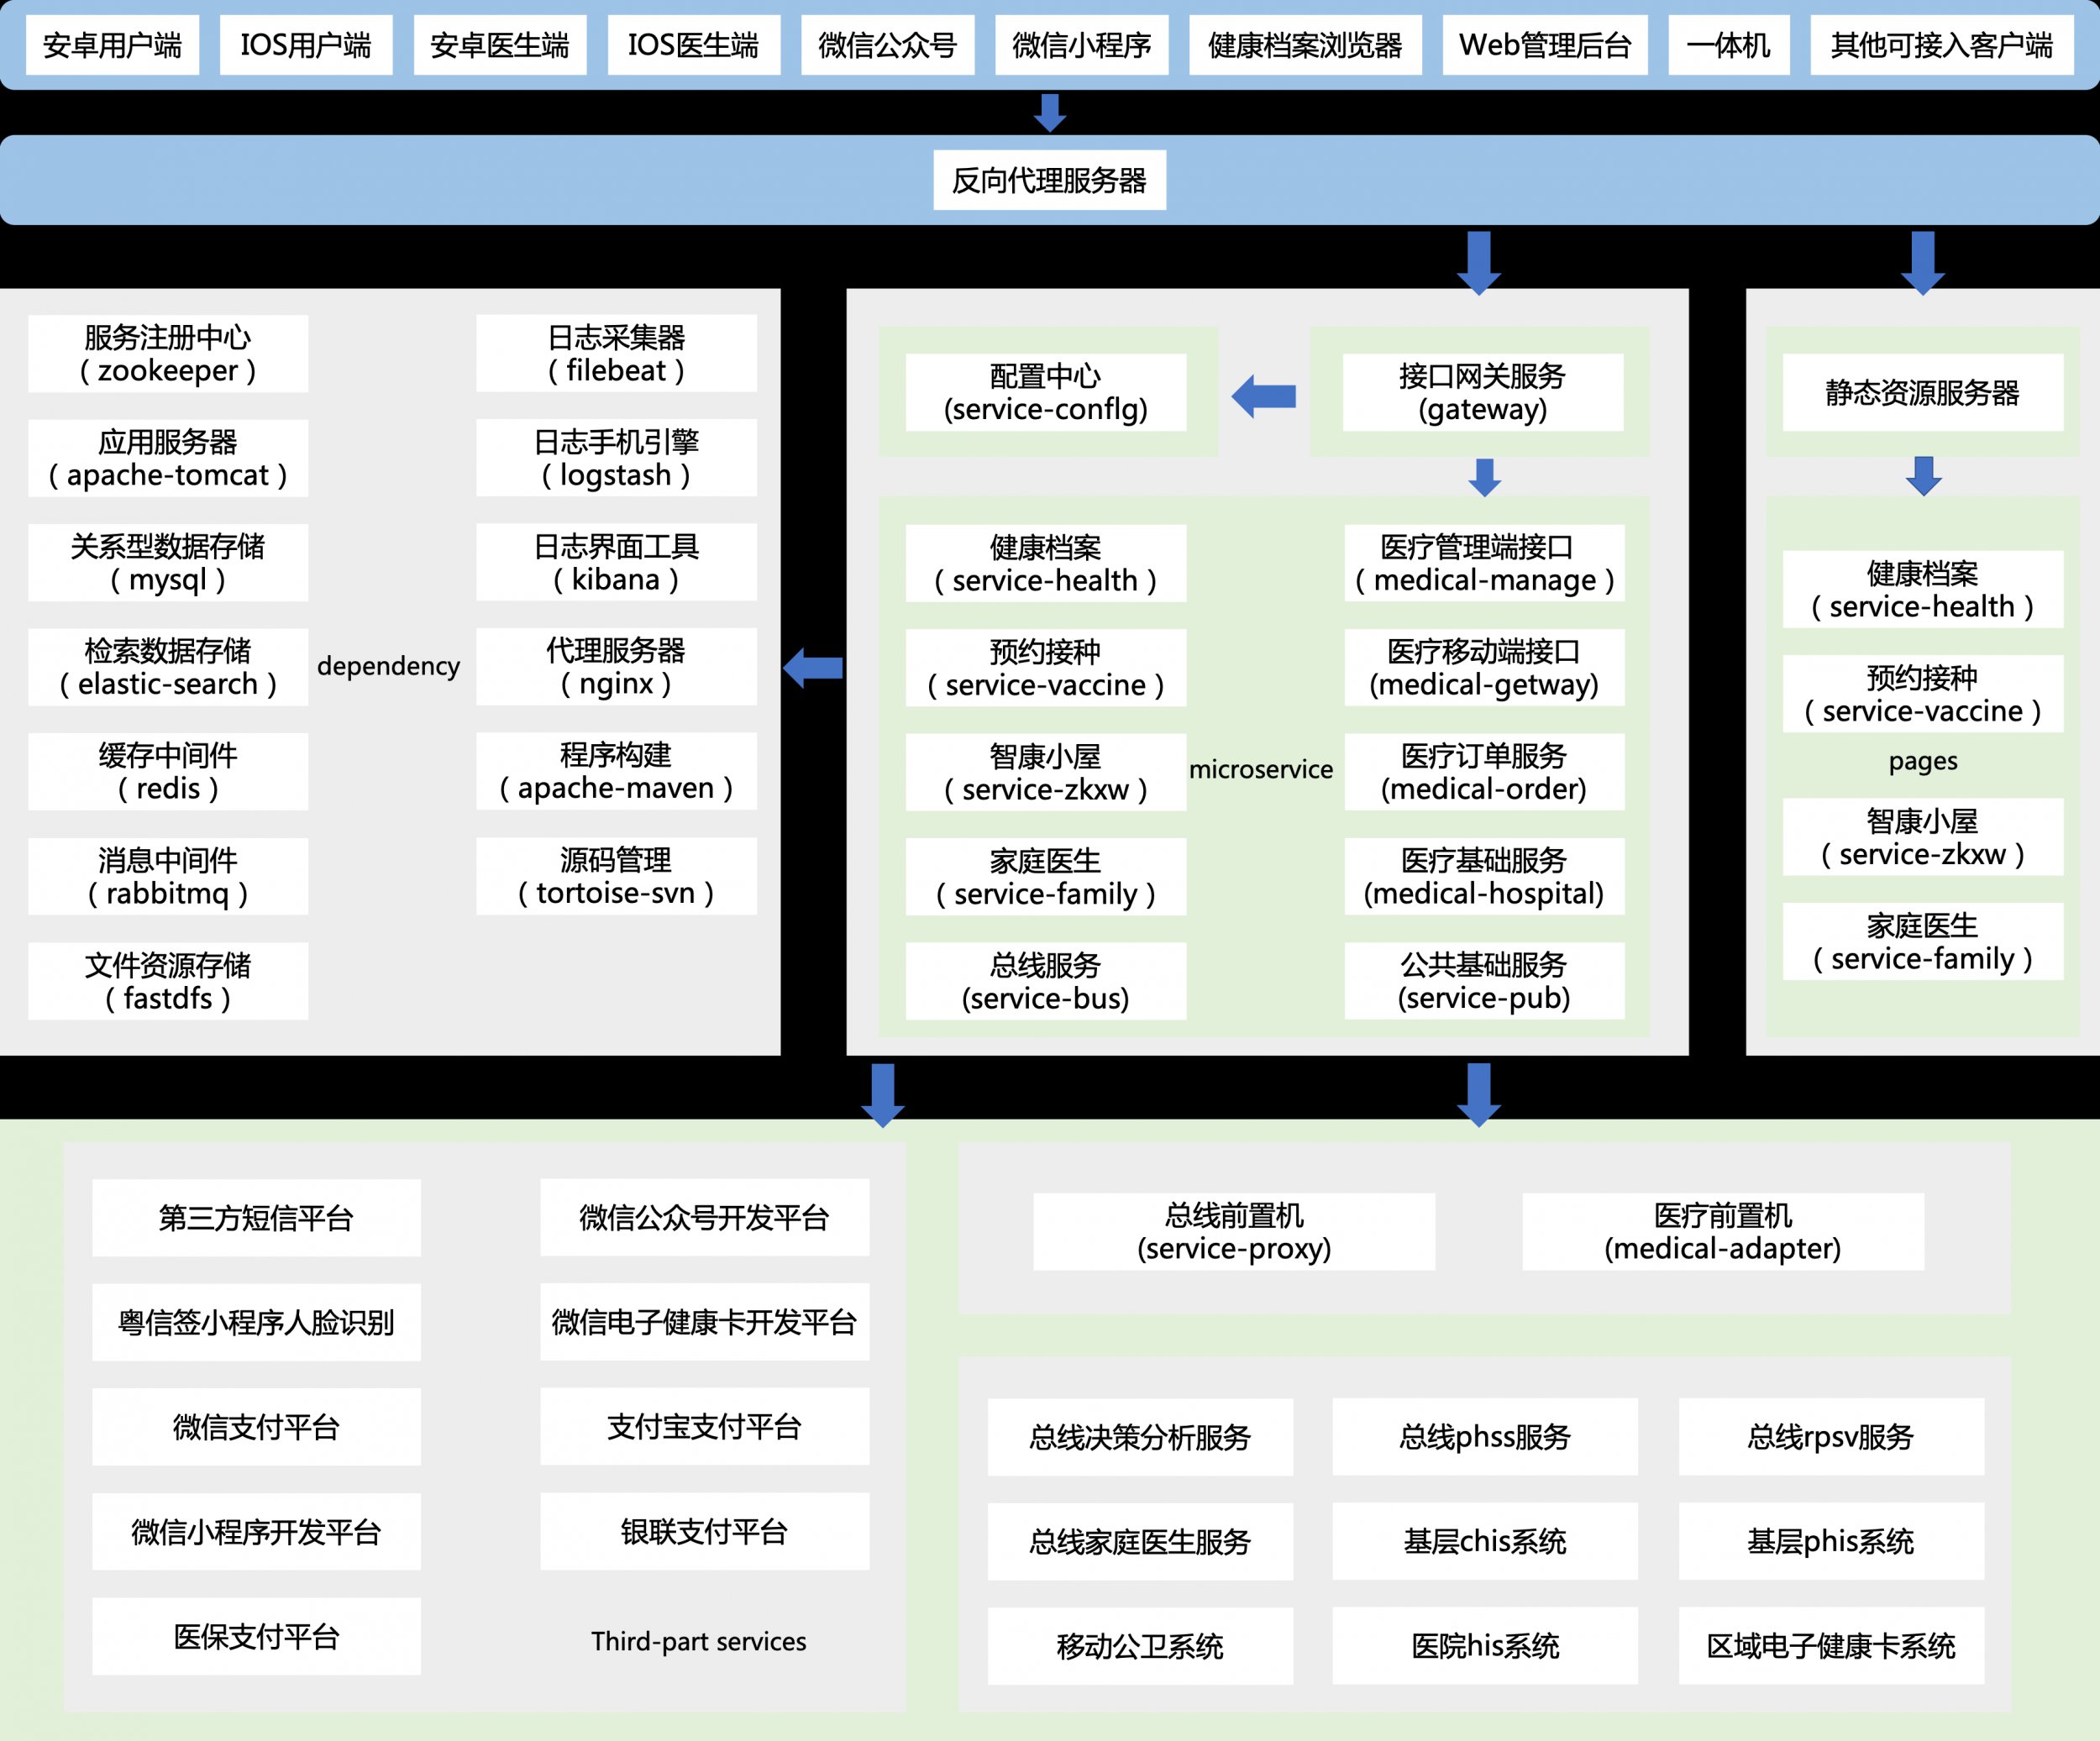This screenshot has width=2100, height=1741.
Task: Click the down arrow below the client apps row
Action: coord(1049,112)
